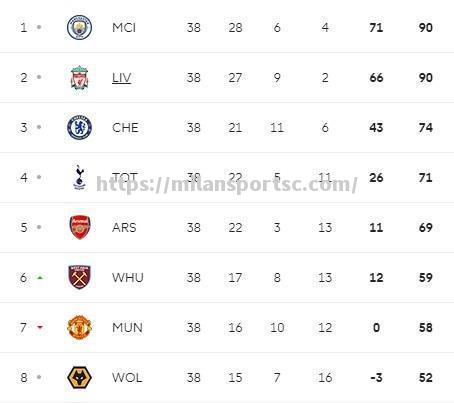Open the MCI team name
Viewport: 454px width, 403px height.
tap(124, 28)
